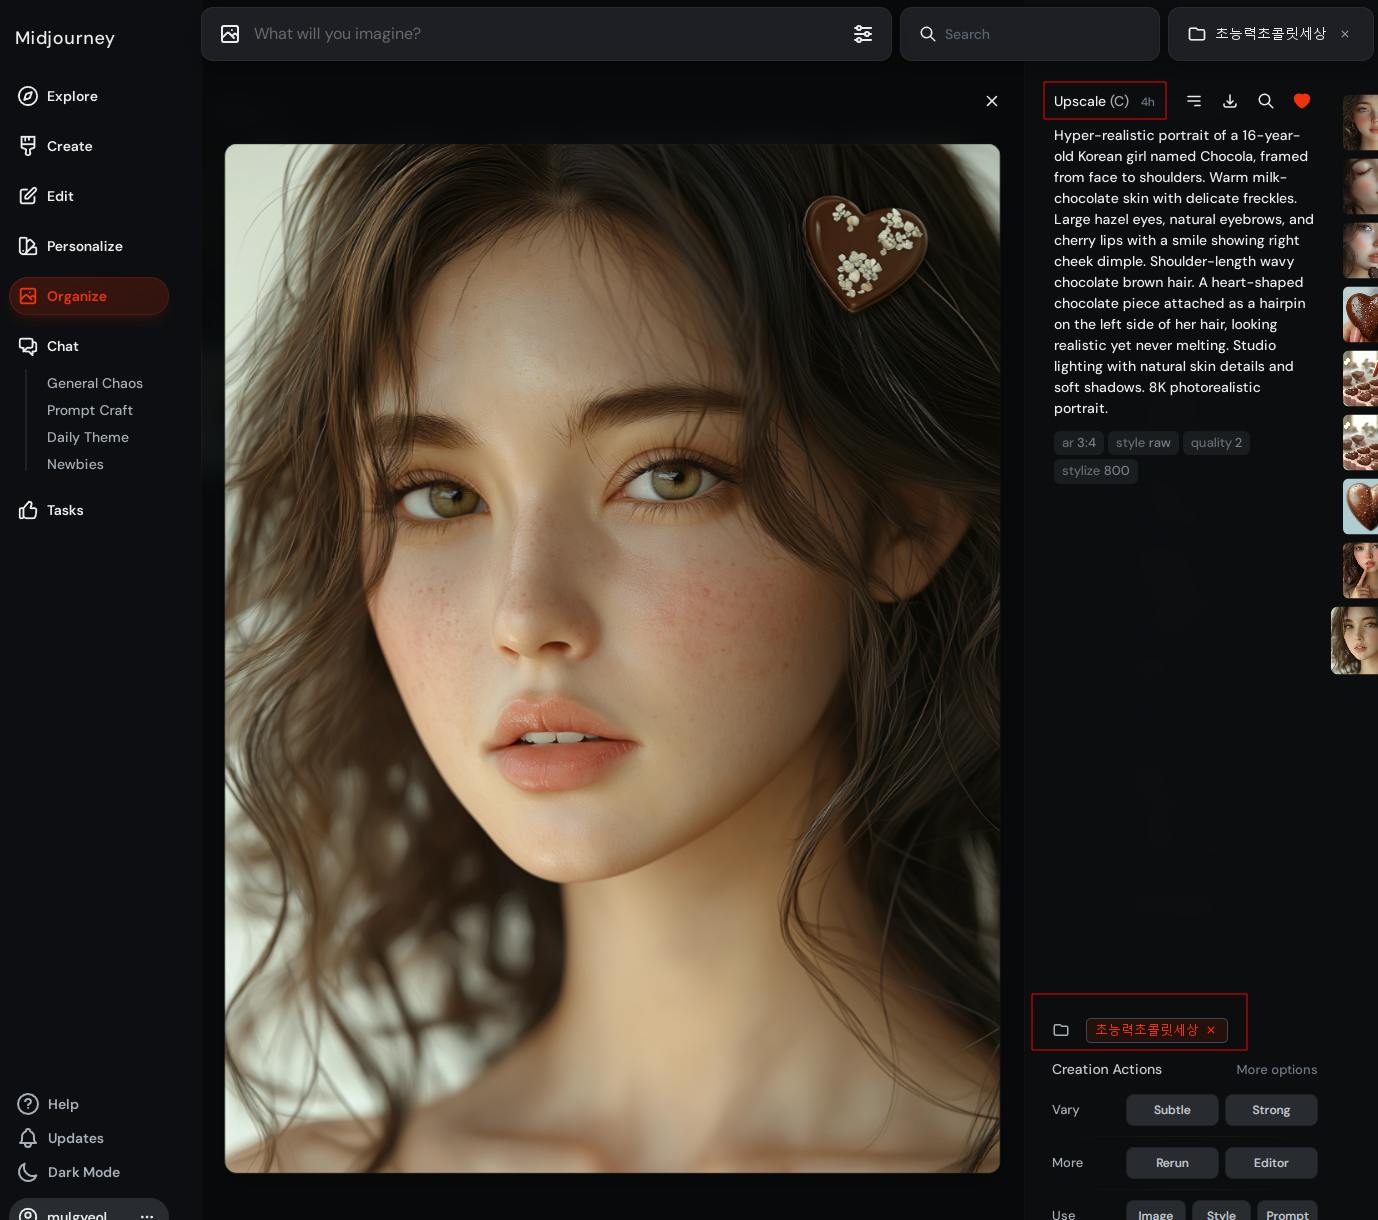Viewport: 1378px width, 1220px height.
Task: Click the Tasks thumbs-up icon
Action: pyautogui.click(x=28, y=510)
